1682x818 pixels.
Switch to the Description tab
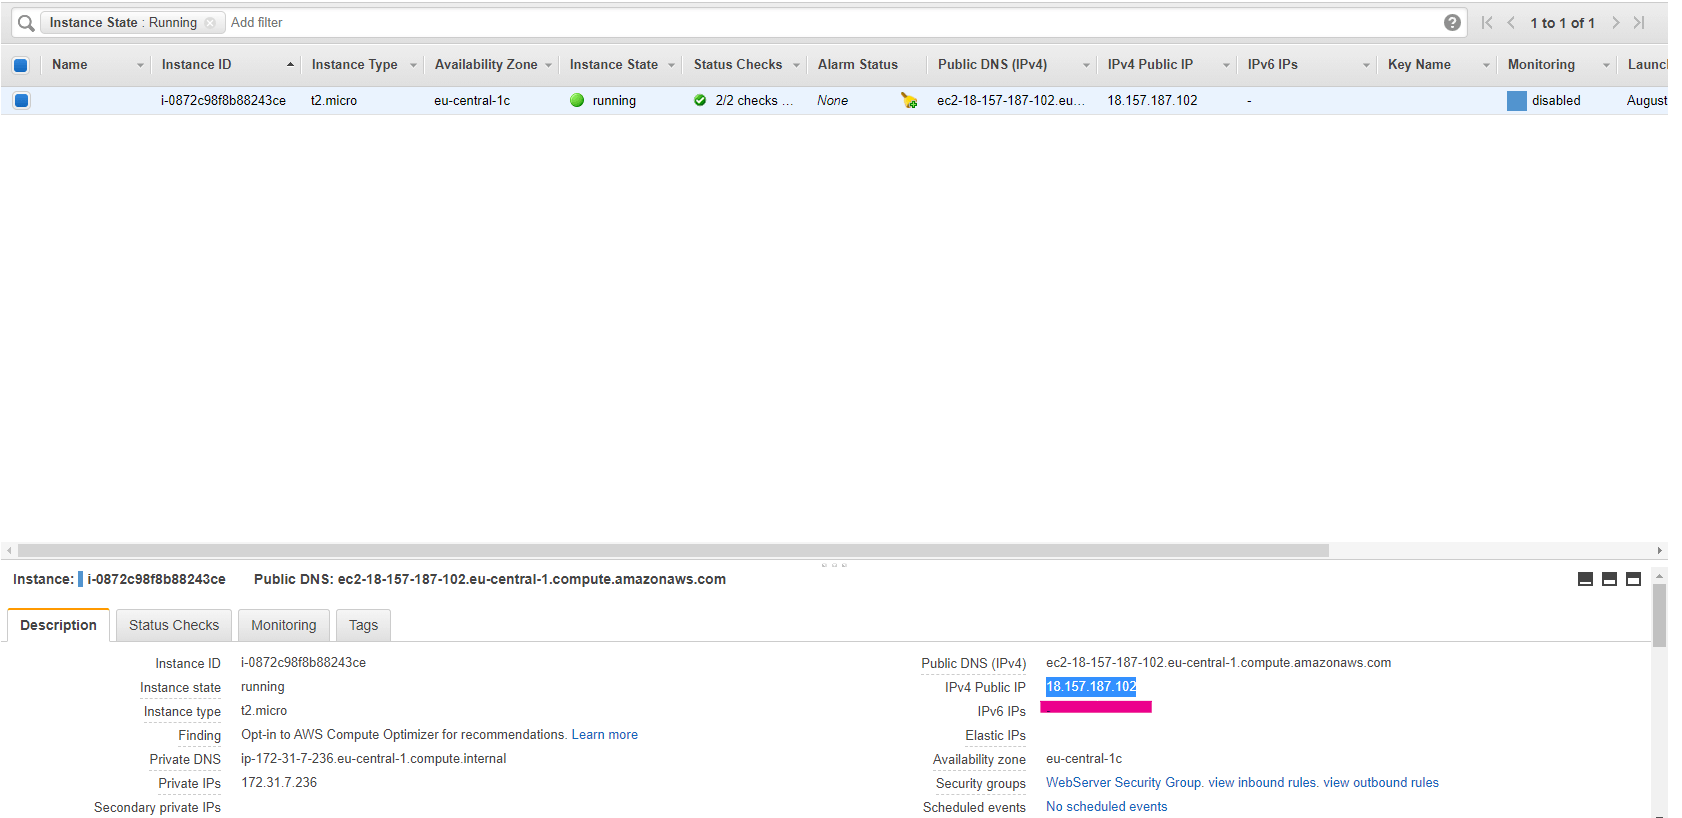58,625
